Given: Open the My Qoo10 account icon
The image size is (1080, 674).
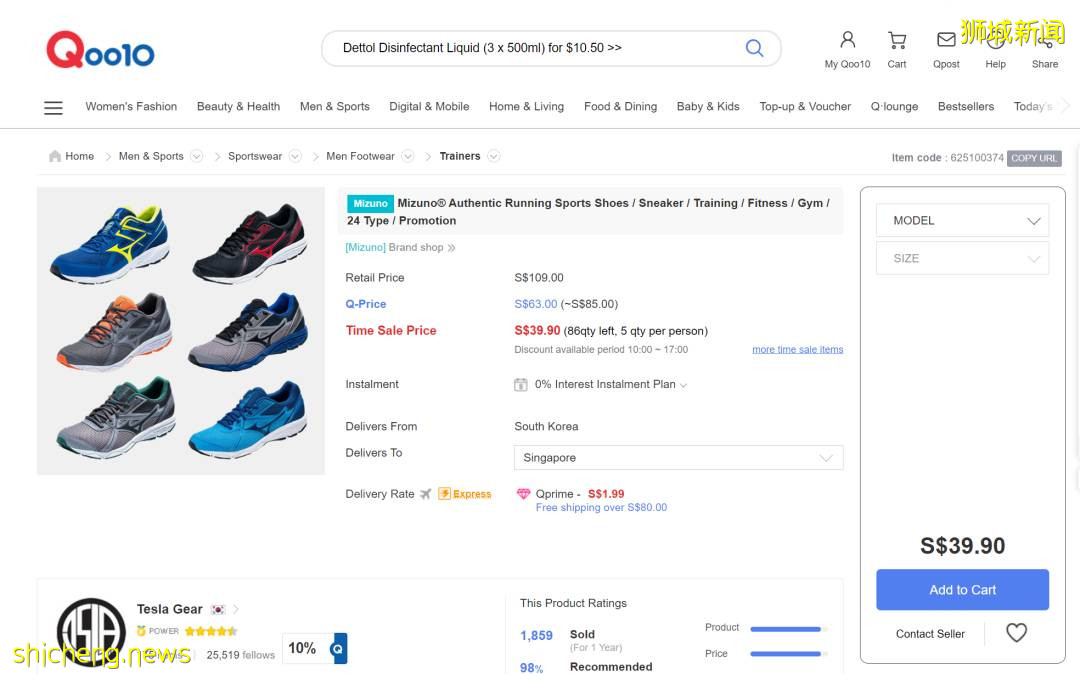Looking at the screenshot, I should 847,40.
